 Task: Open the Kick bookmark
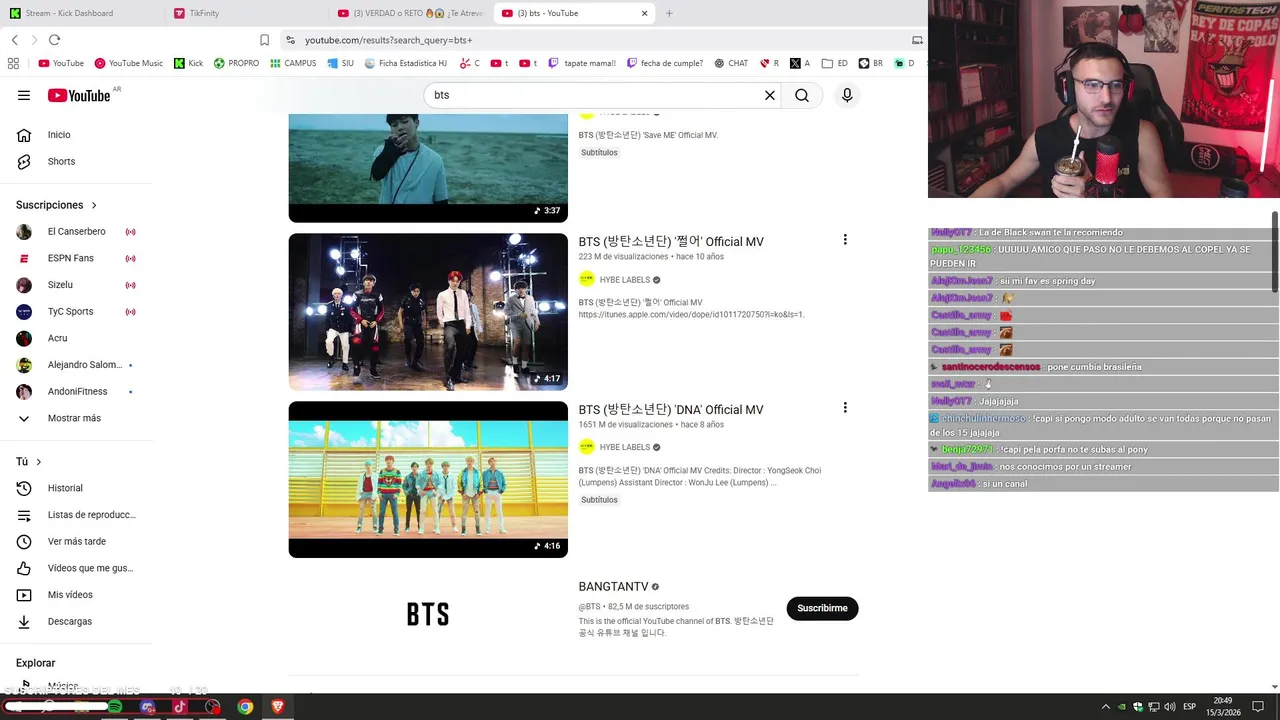click(x=188, y=63)
